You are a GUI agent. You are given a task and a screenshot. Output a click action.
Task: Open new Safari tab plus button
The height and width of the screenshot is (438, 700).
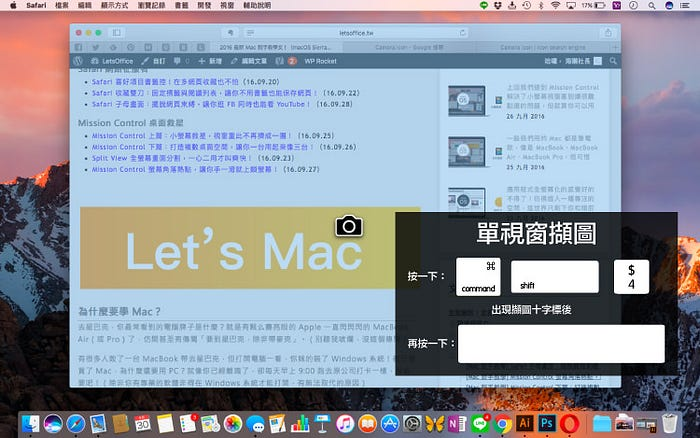[x=615, y=47]
